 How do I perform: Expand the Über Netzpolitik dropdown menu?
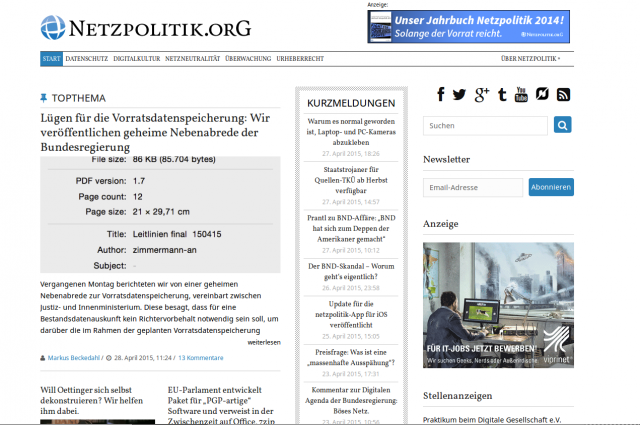[x=530, y=59]
